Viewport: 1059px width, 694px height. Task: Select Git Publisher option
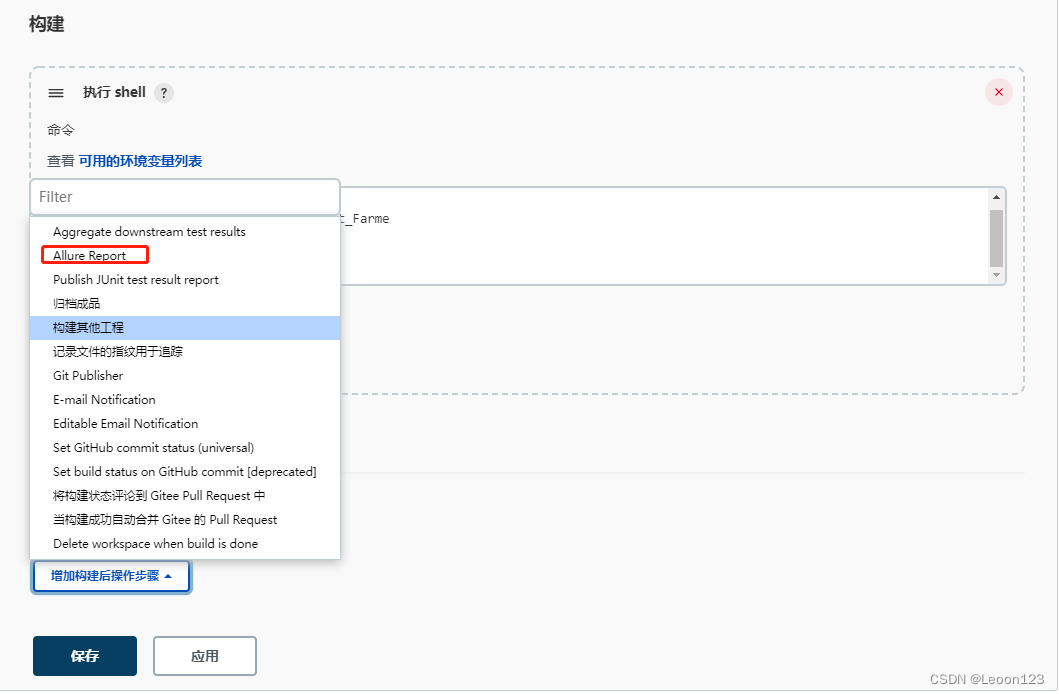(x=184, y=376)
